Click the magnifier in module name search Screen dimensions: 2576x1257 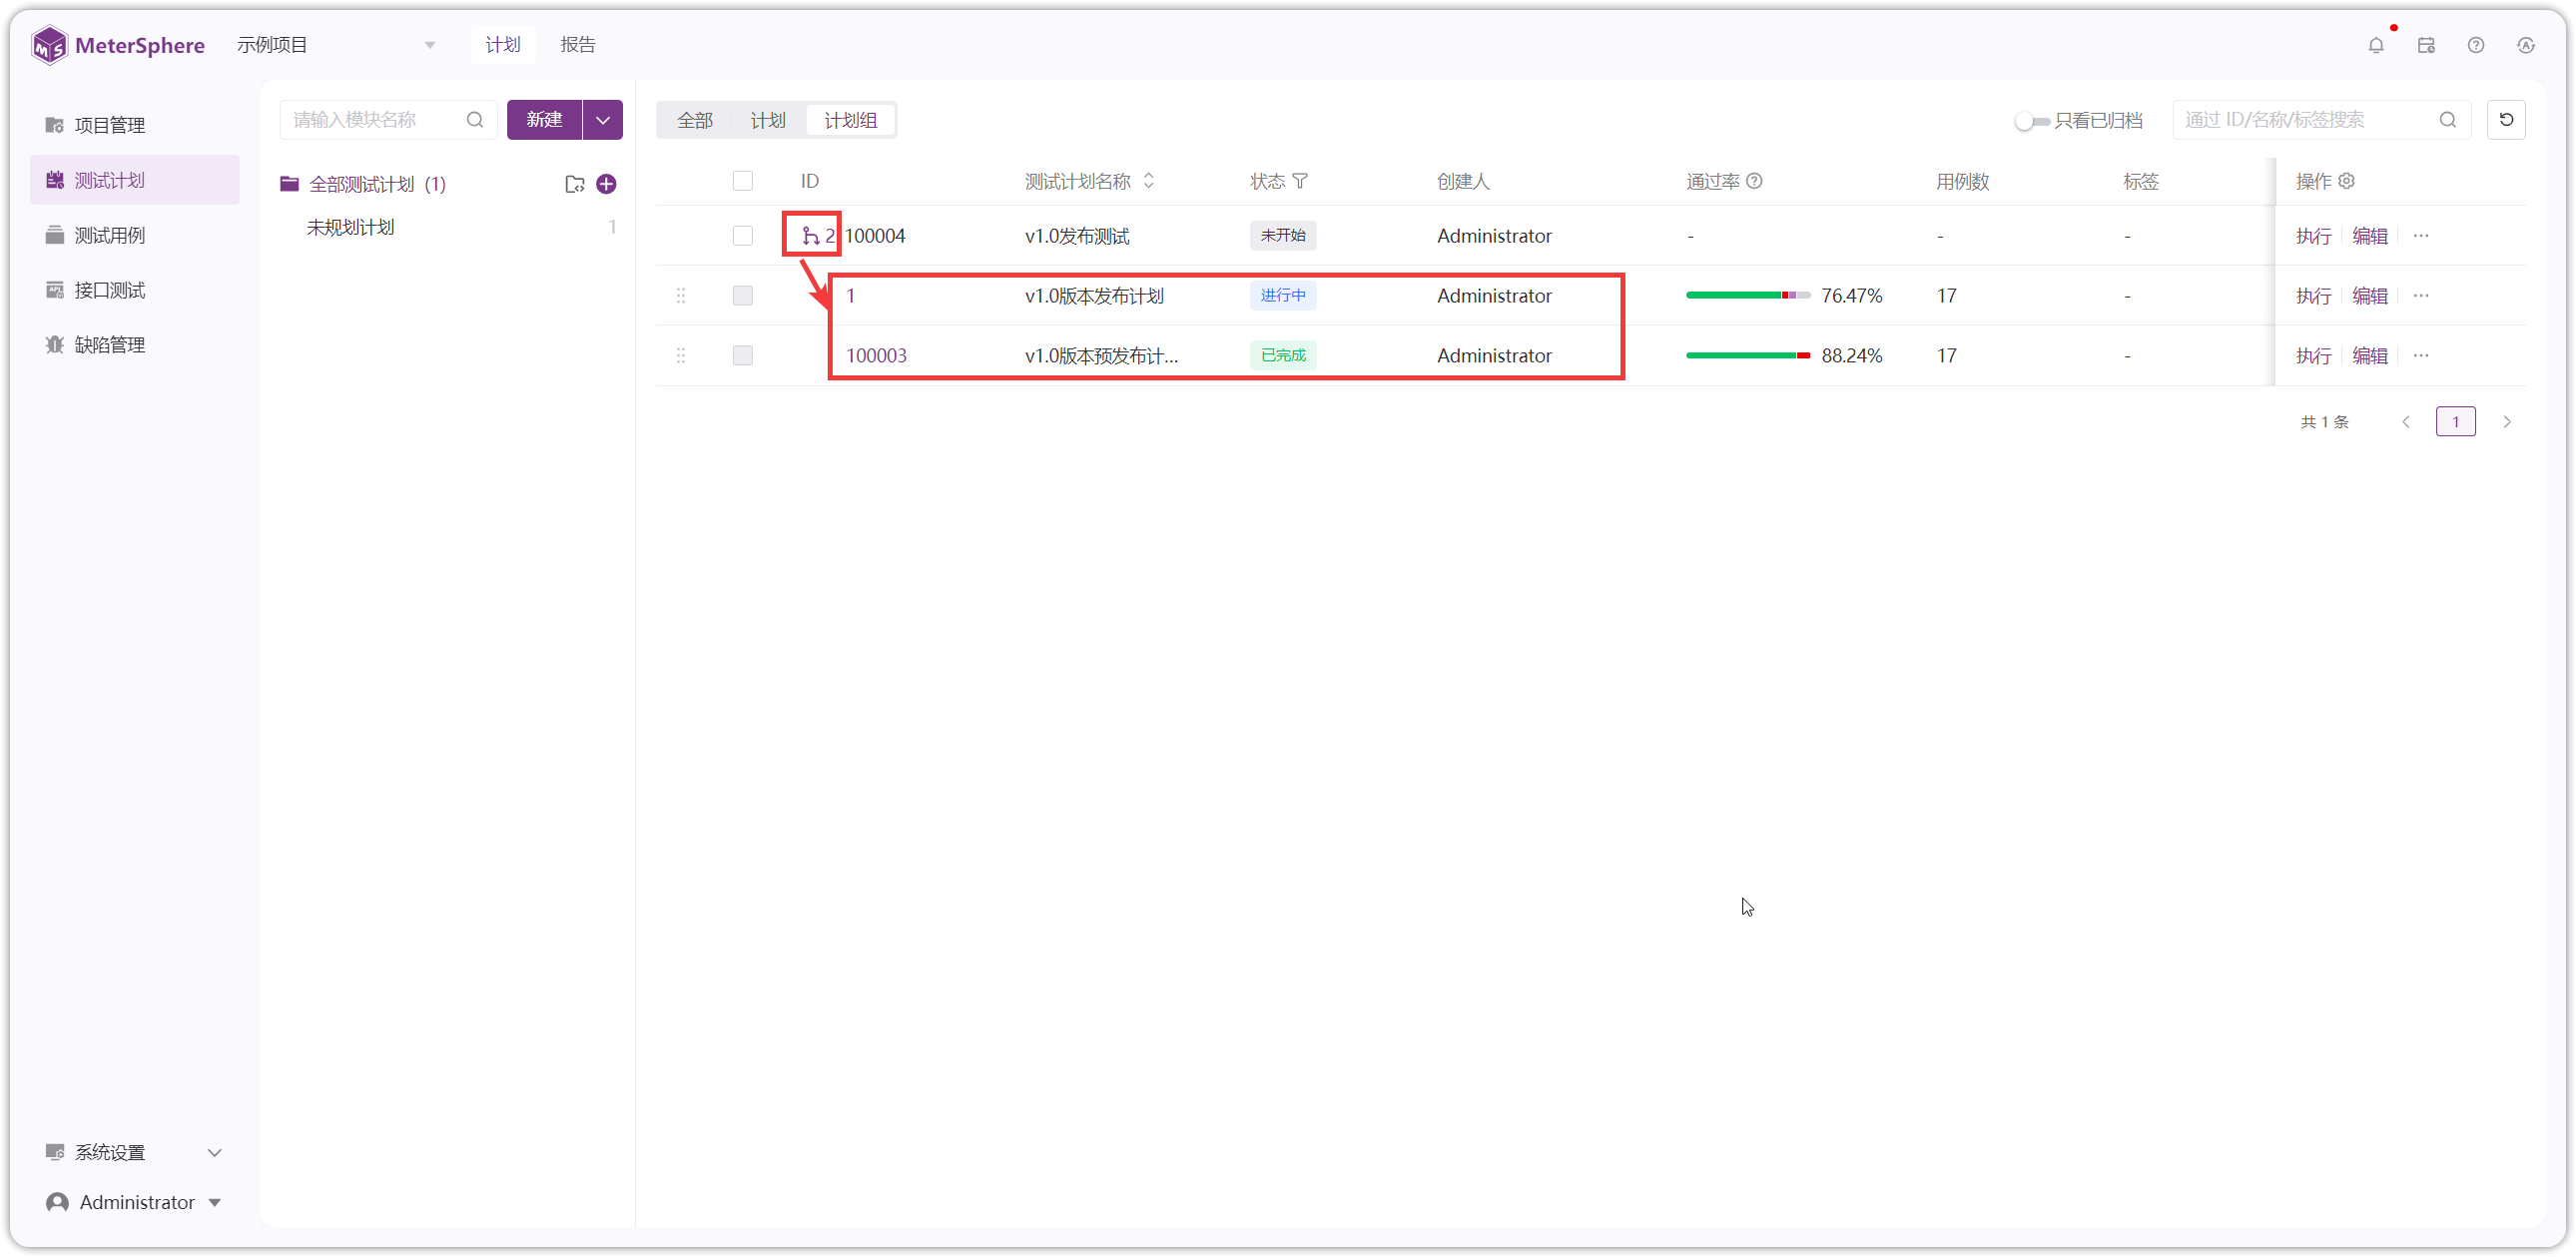[x=475, y=120]
